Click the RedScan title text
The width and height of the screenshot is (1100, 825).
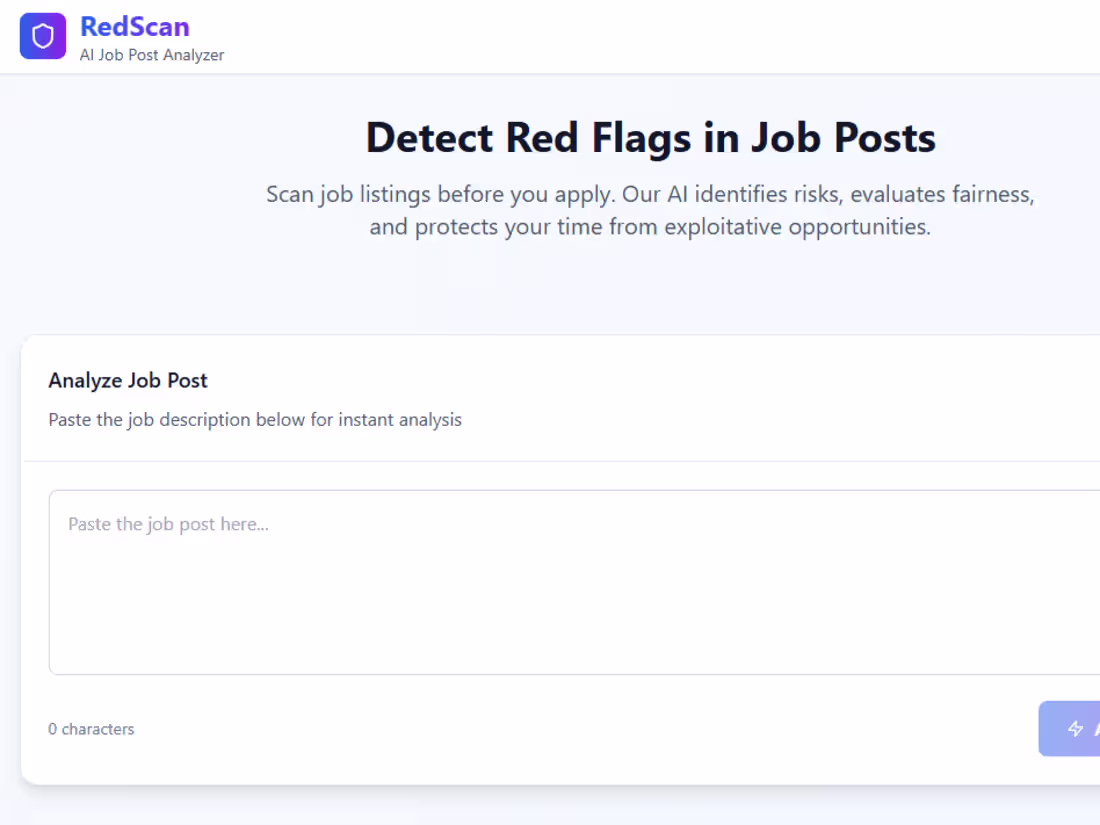click(135, 26)
